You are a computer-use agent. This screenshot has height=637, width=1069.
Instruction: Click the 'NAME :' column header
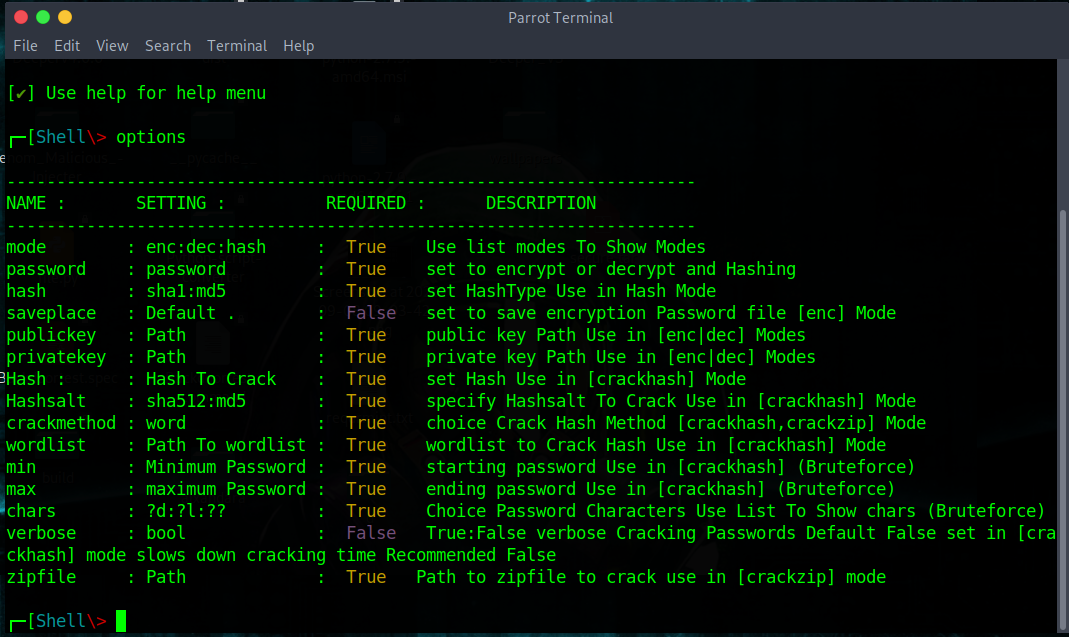tap(35, 203)
